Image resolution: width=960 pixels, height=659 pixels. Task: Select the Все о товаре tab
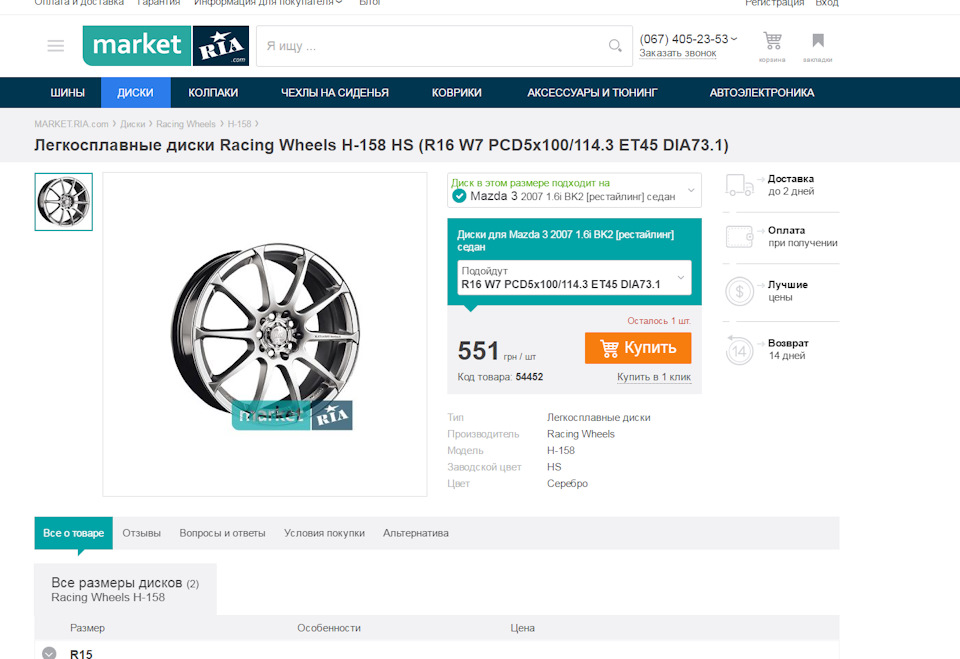(73, 533)
